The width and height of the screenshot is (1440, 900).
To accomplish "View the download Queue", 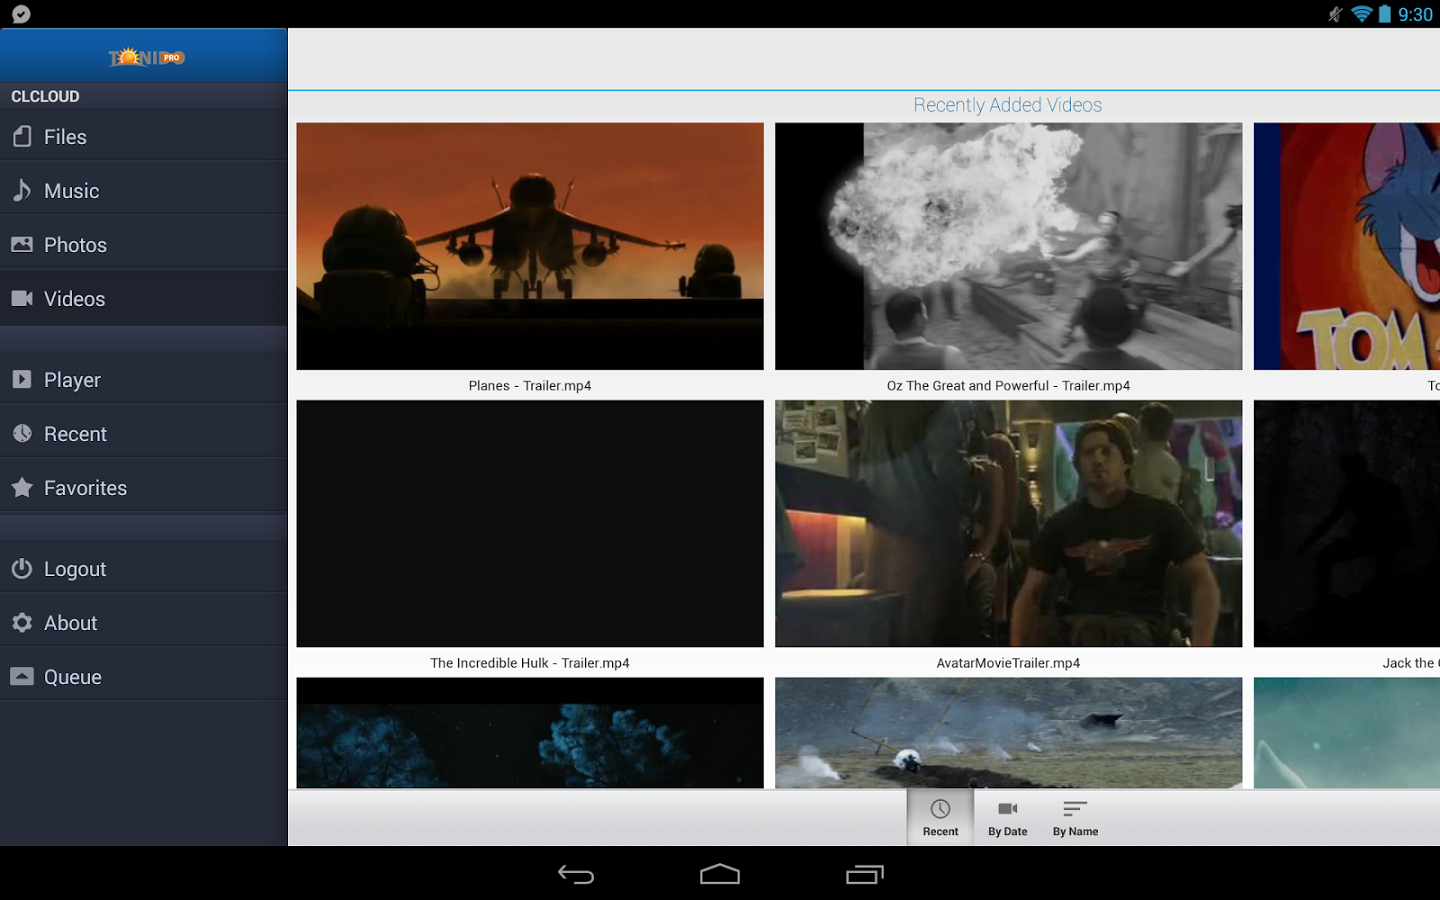I will [x=144, y=677].
